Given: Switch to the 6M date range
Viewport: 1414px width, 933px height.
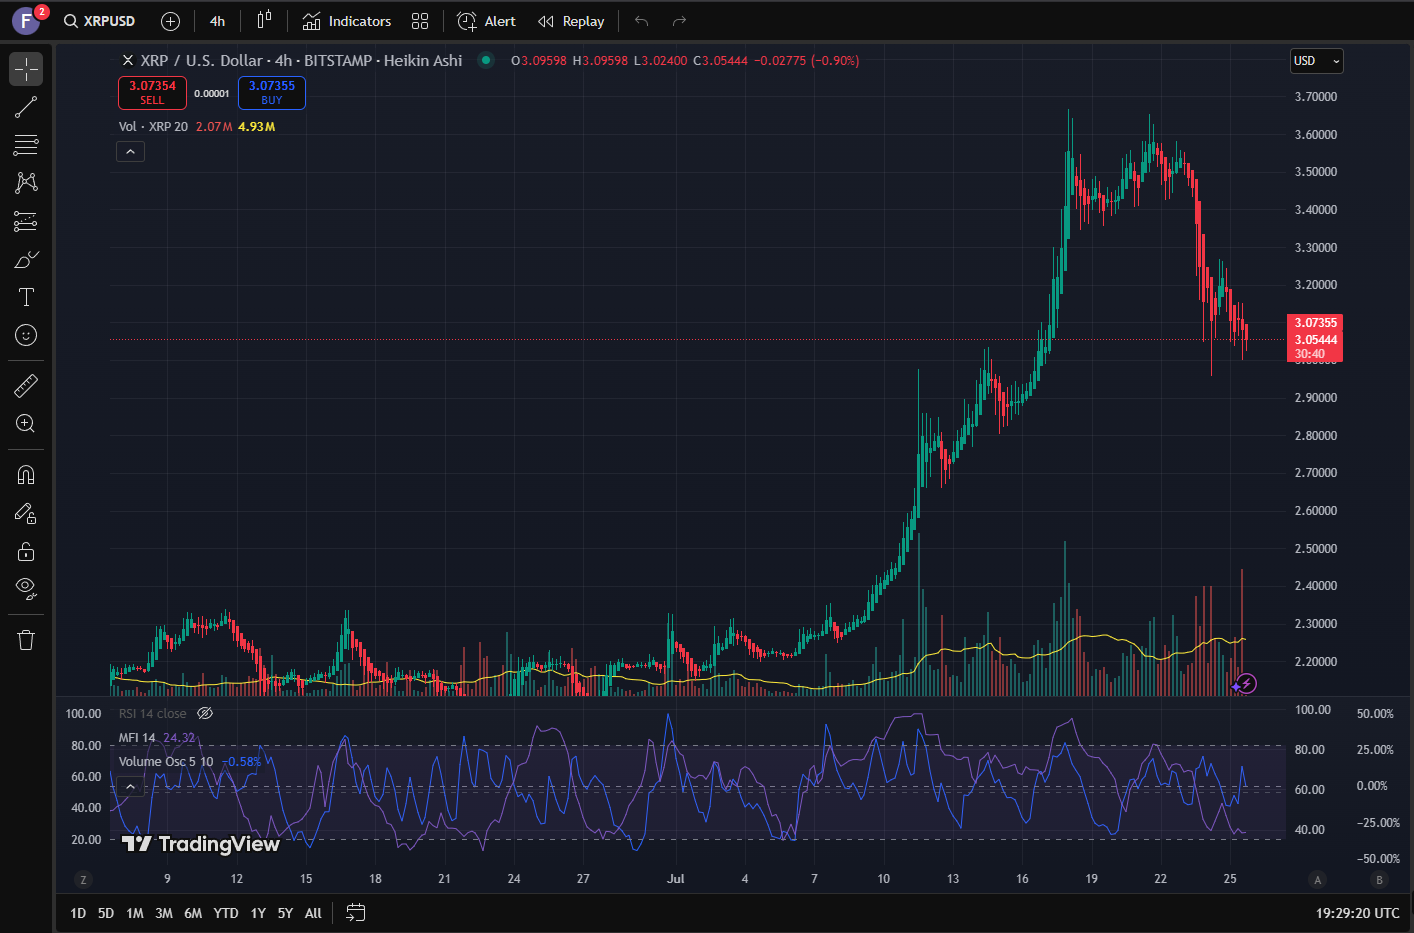Looking at the screenshot, I should (193, 913).
